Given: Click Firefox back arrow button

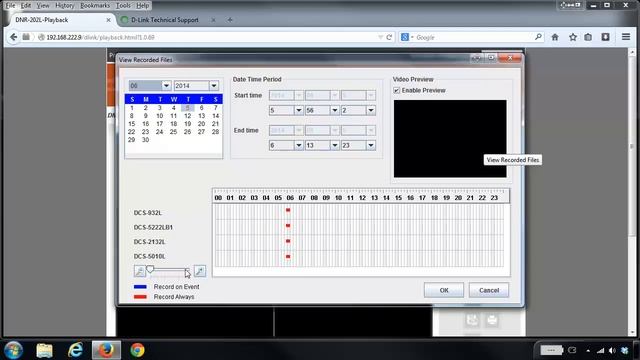Looking at the screenshot, I should [x=13, y=37].
